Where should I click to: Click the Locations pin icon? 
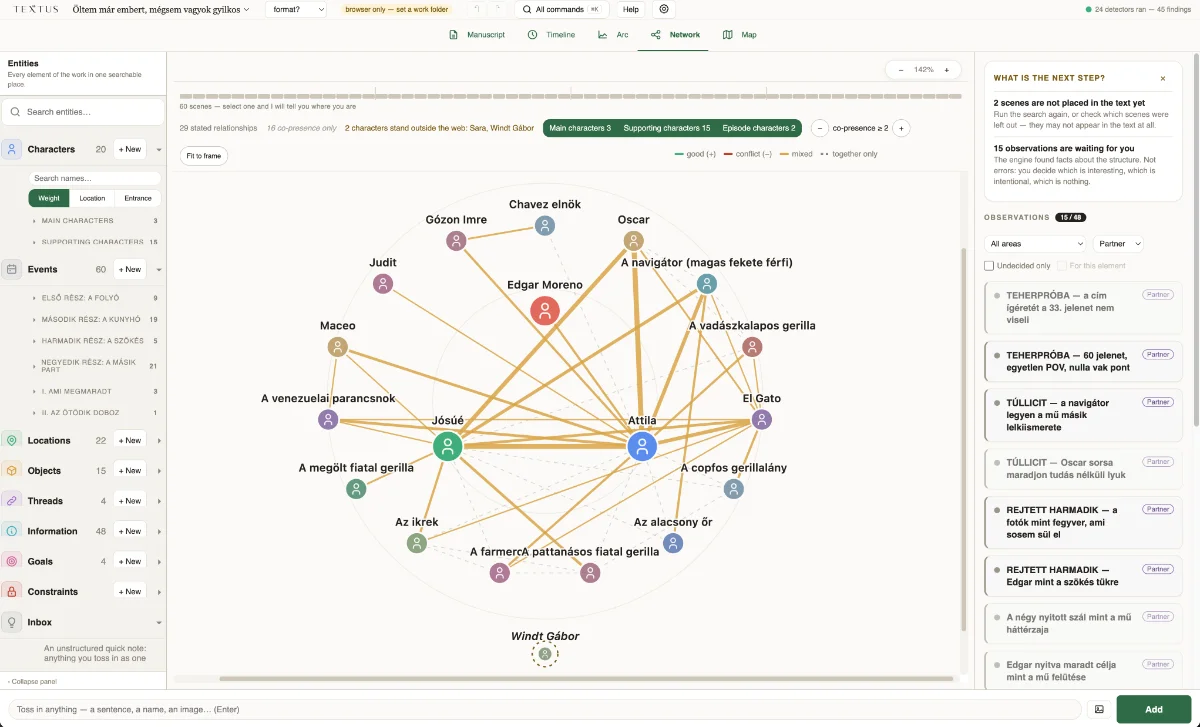point(11,440)
